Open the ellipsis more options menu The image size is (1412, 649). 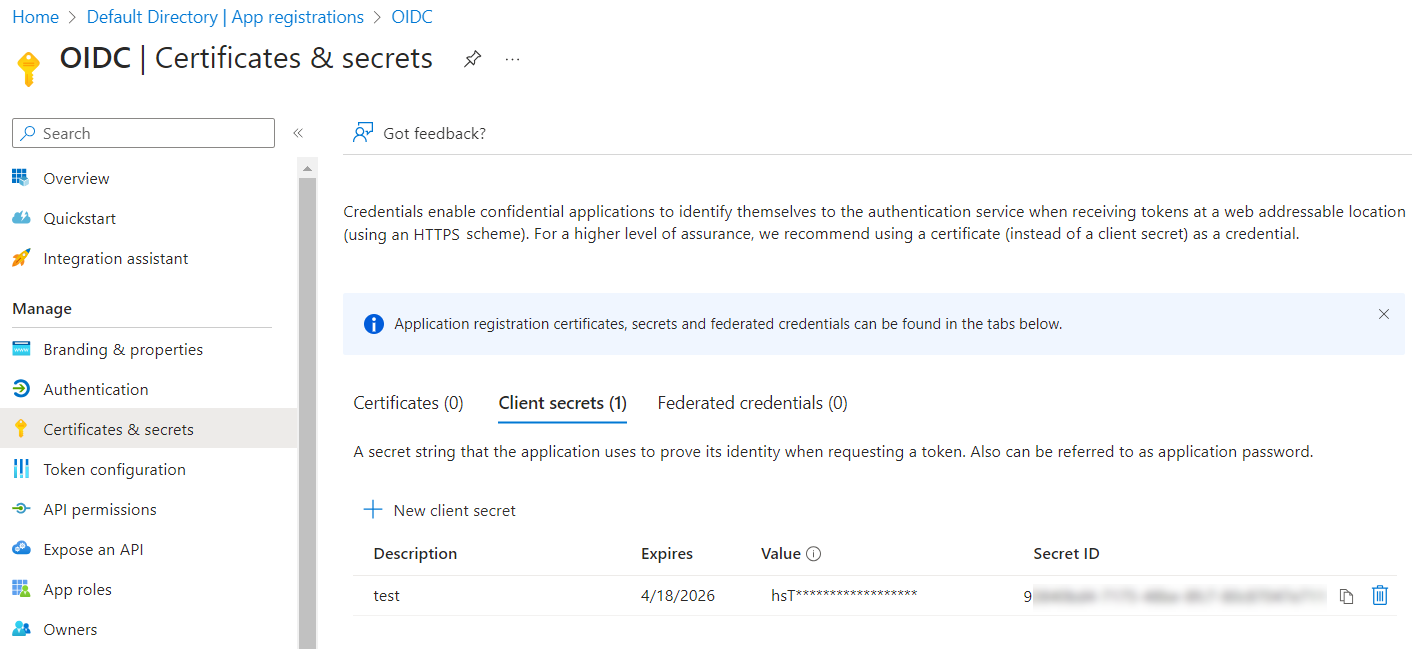(x=512, y=59)
